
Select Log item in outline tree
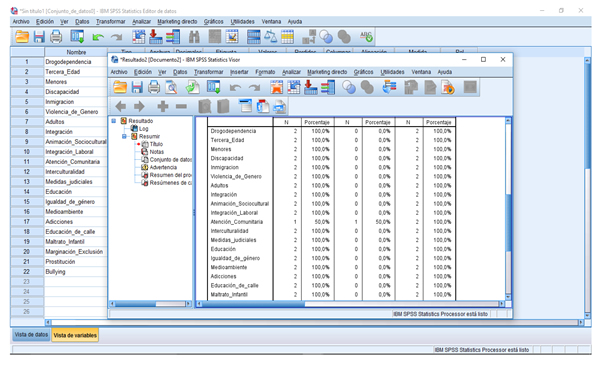click(143, 129)
